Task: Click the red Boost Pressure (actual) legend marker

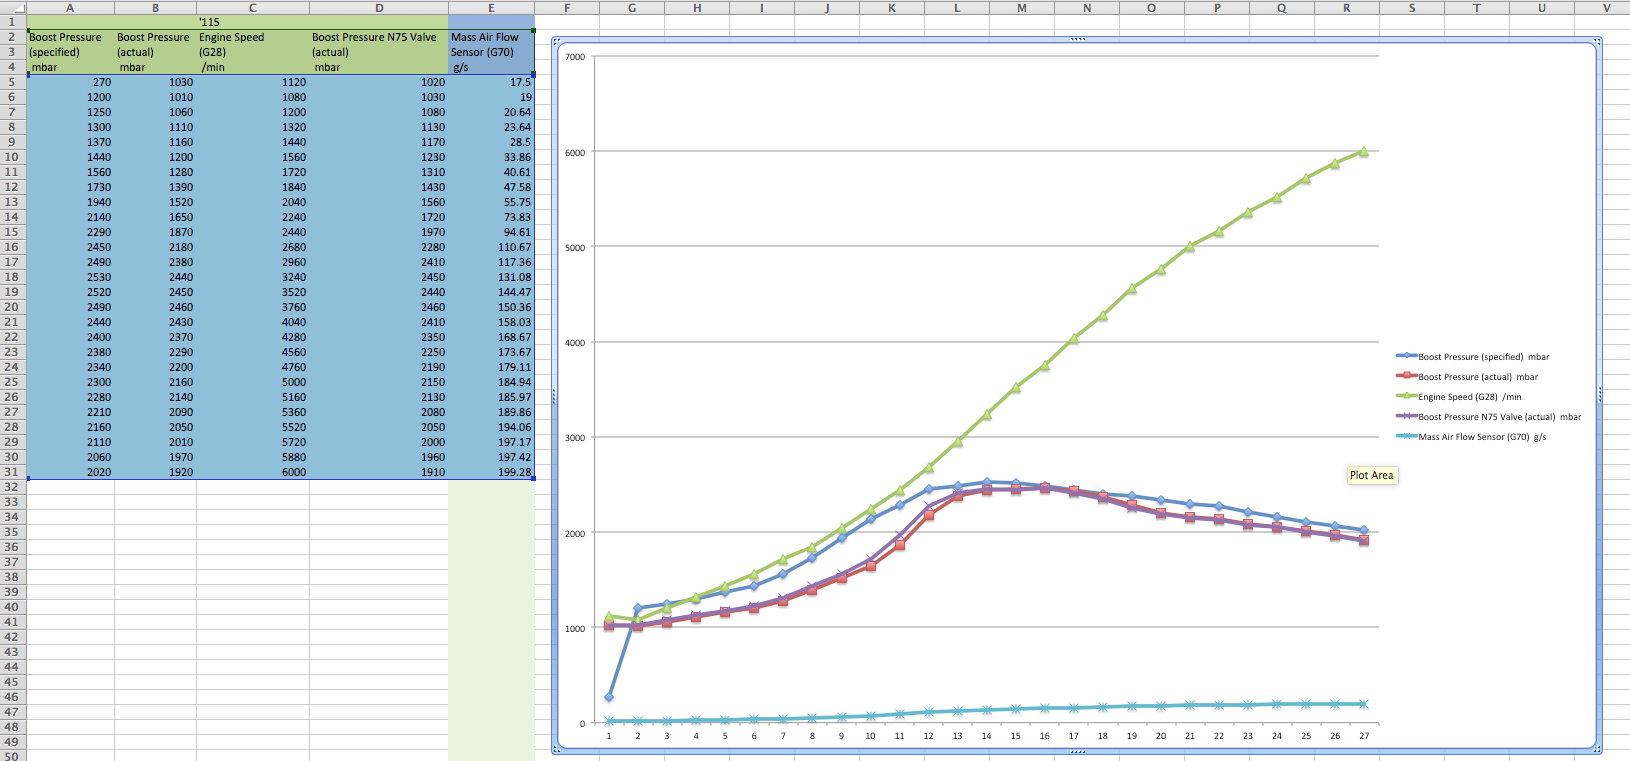Action: [1406, 376]
